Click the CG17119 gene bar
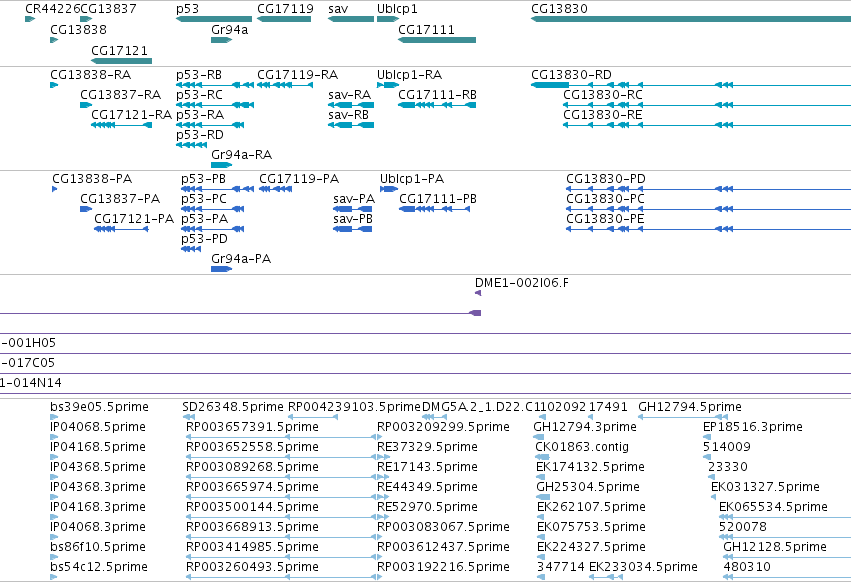Screen dimensions: 851x582 click(x=284, y=19)
